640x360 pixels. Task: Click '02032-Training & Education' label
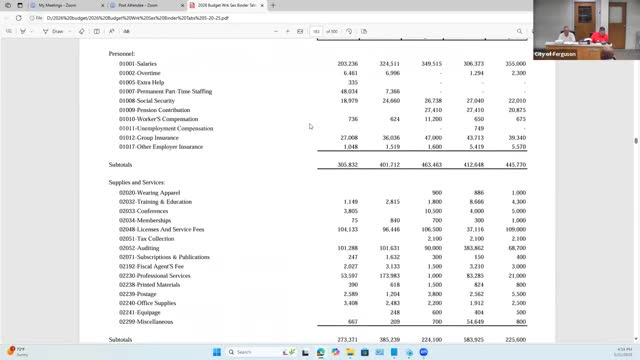point(155,202)
